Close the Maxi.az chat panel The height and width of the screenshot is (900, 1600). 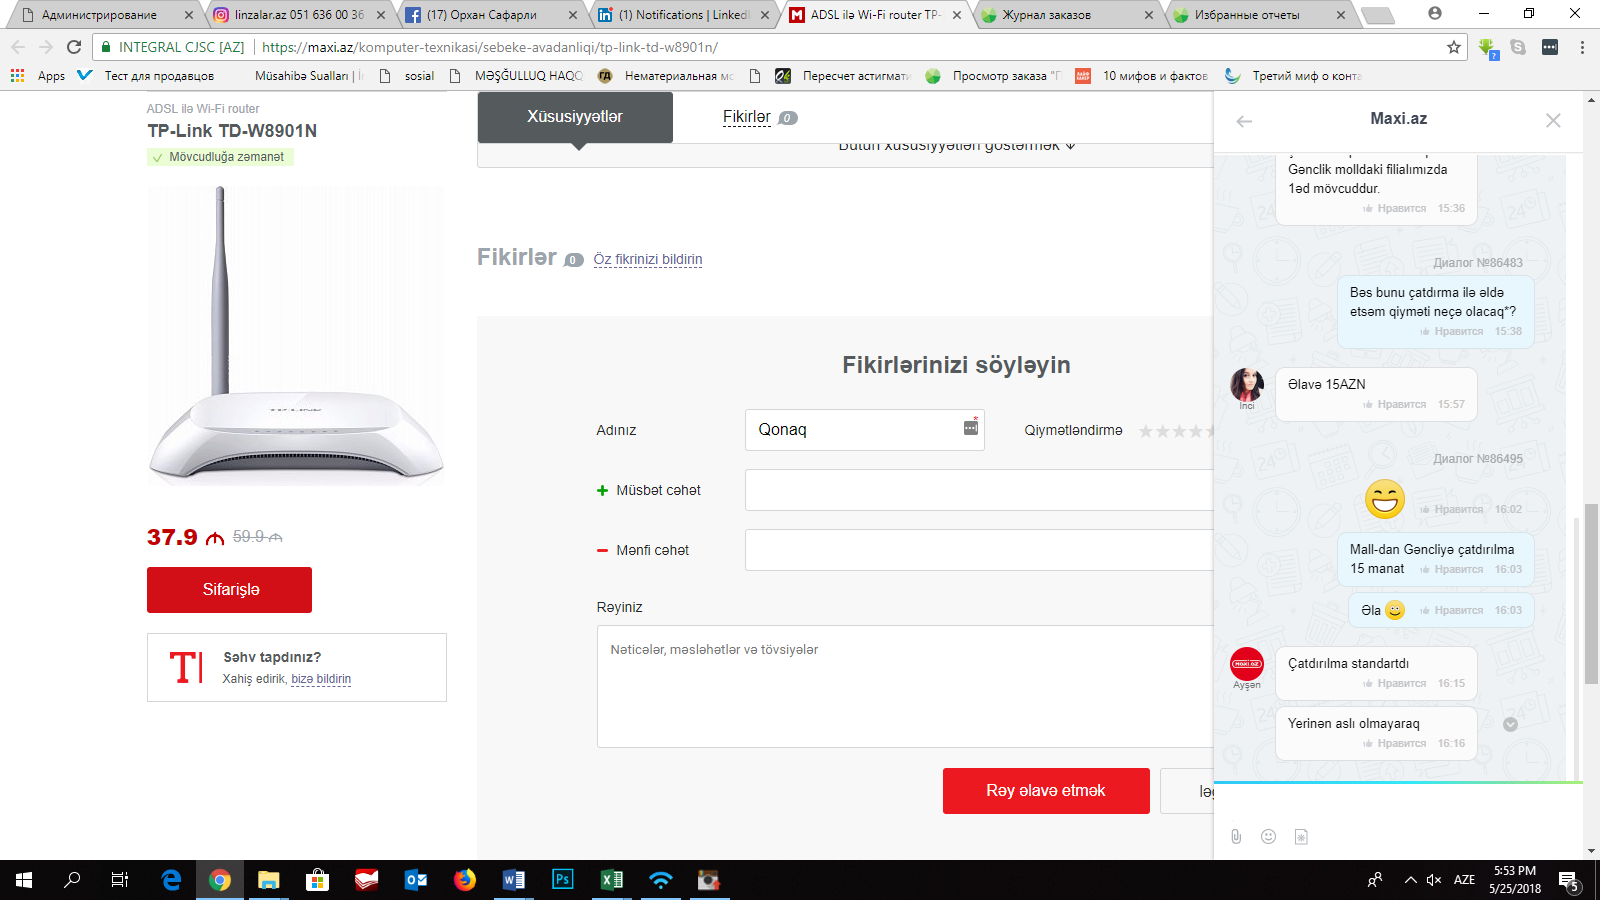pos(1553,120)
